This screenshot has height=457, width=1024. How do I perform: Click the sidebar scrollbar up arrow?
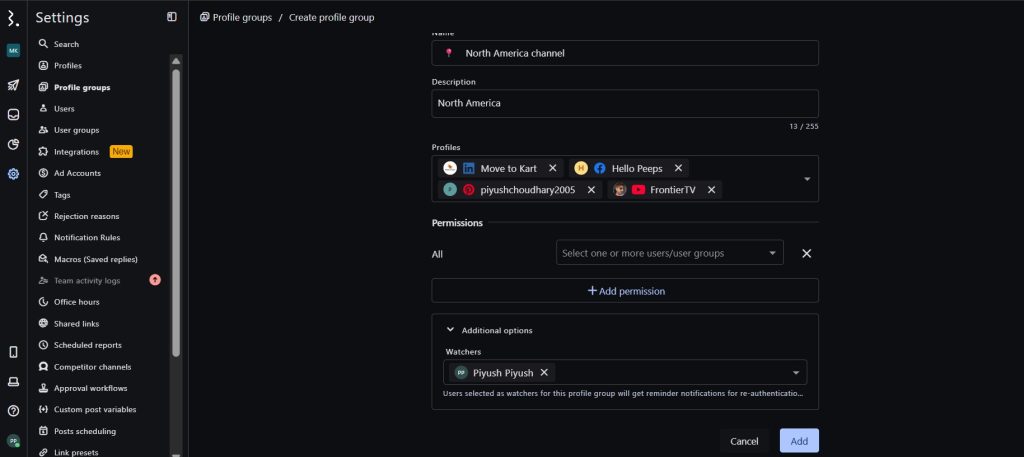176,61
